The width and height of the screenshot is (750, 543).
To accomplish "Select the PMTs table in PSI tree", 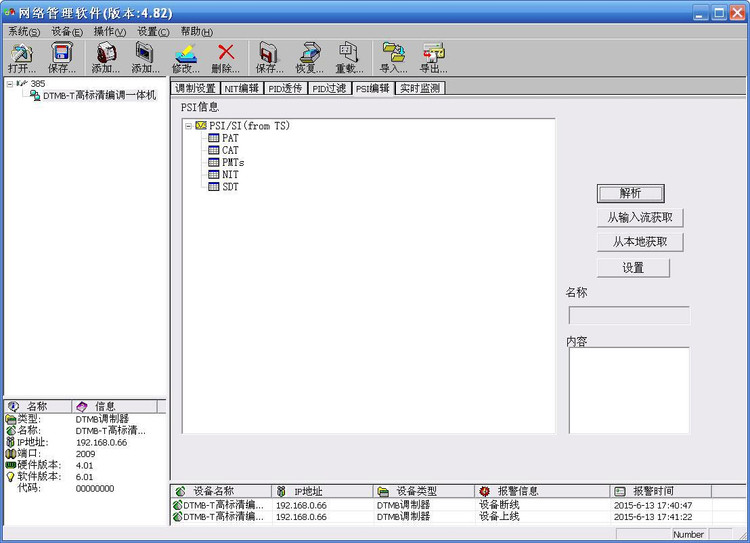I will (226, 162).
